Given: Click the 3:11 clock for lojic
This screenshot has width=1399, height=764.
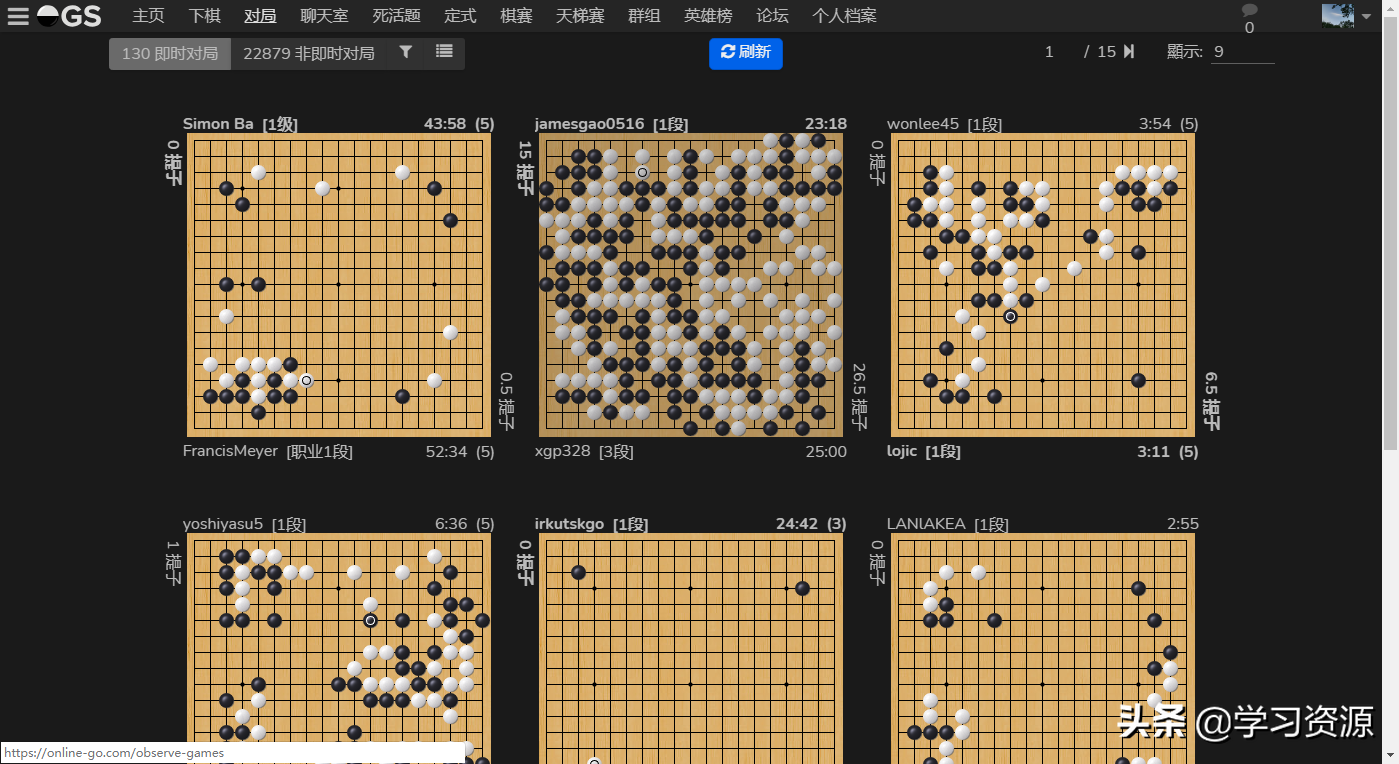Looking at the screenshot, I should coord(1153,451).
